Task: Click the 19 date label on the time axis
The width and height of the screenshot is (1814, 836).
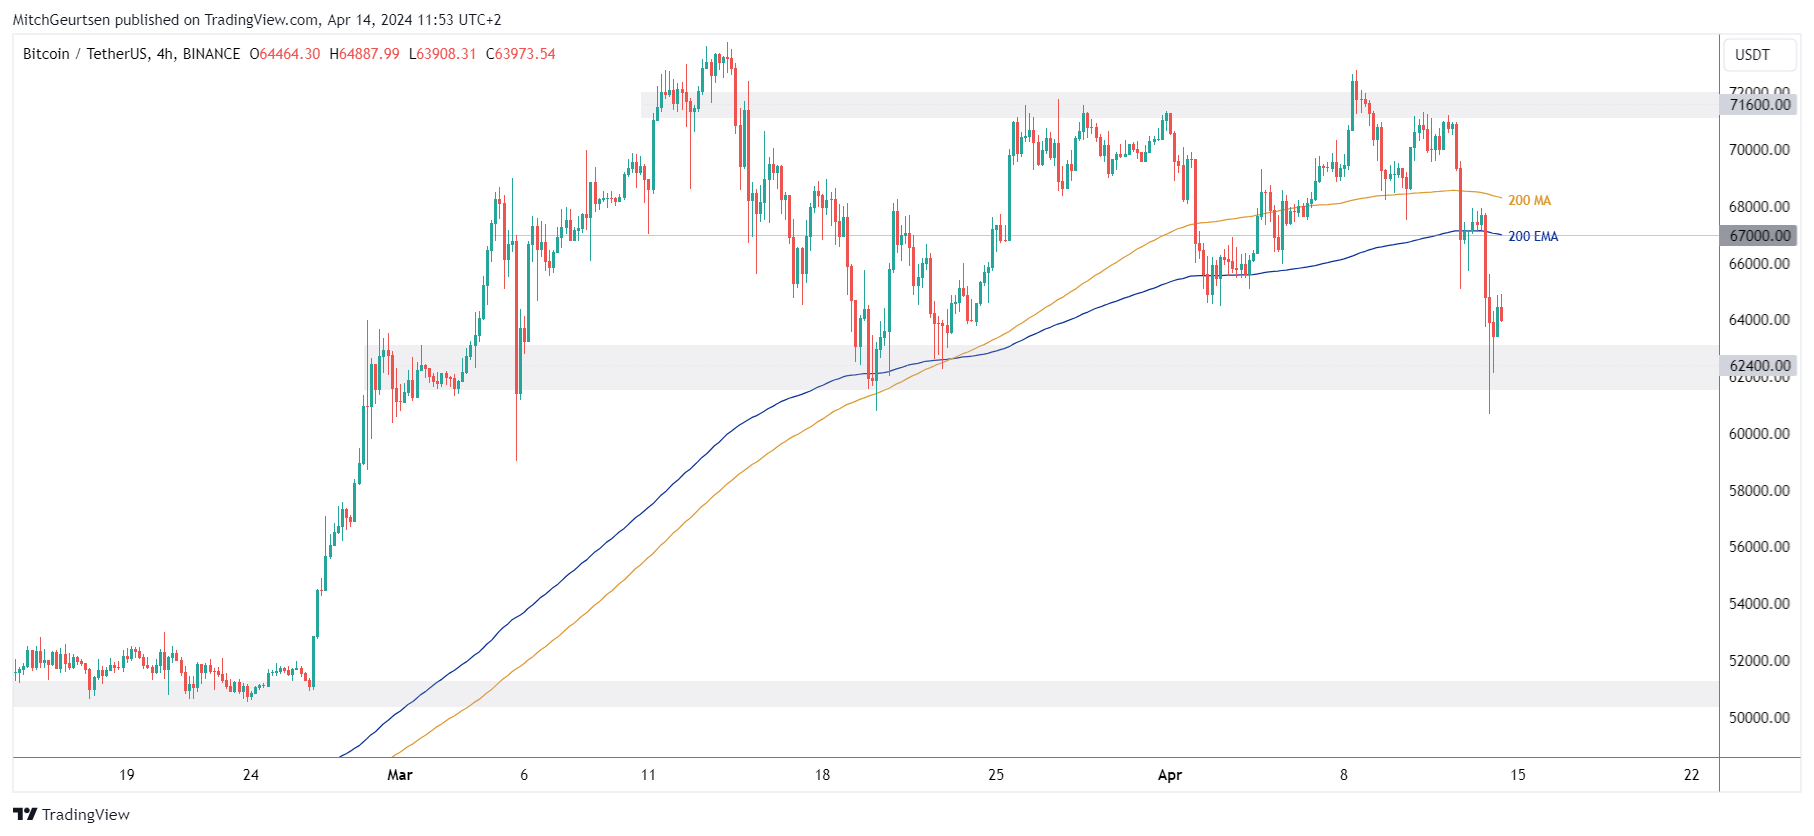Action: [127, 775]
